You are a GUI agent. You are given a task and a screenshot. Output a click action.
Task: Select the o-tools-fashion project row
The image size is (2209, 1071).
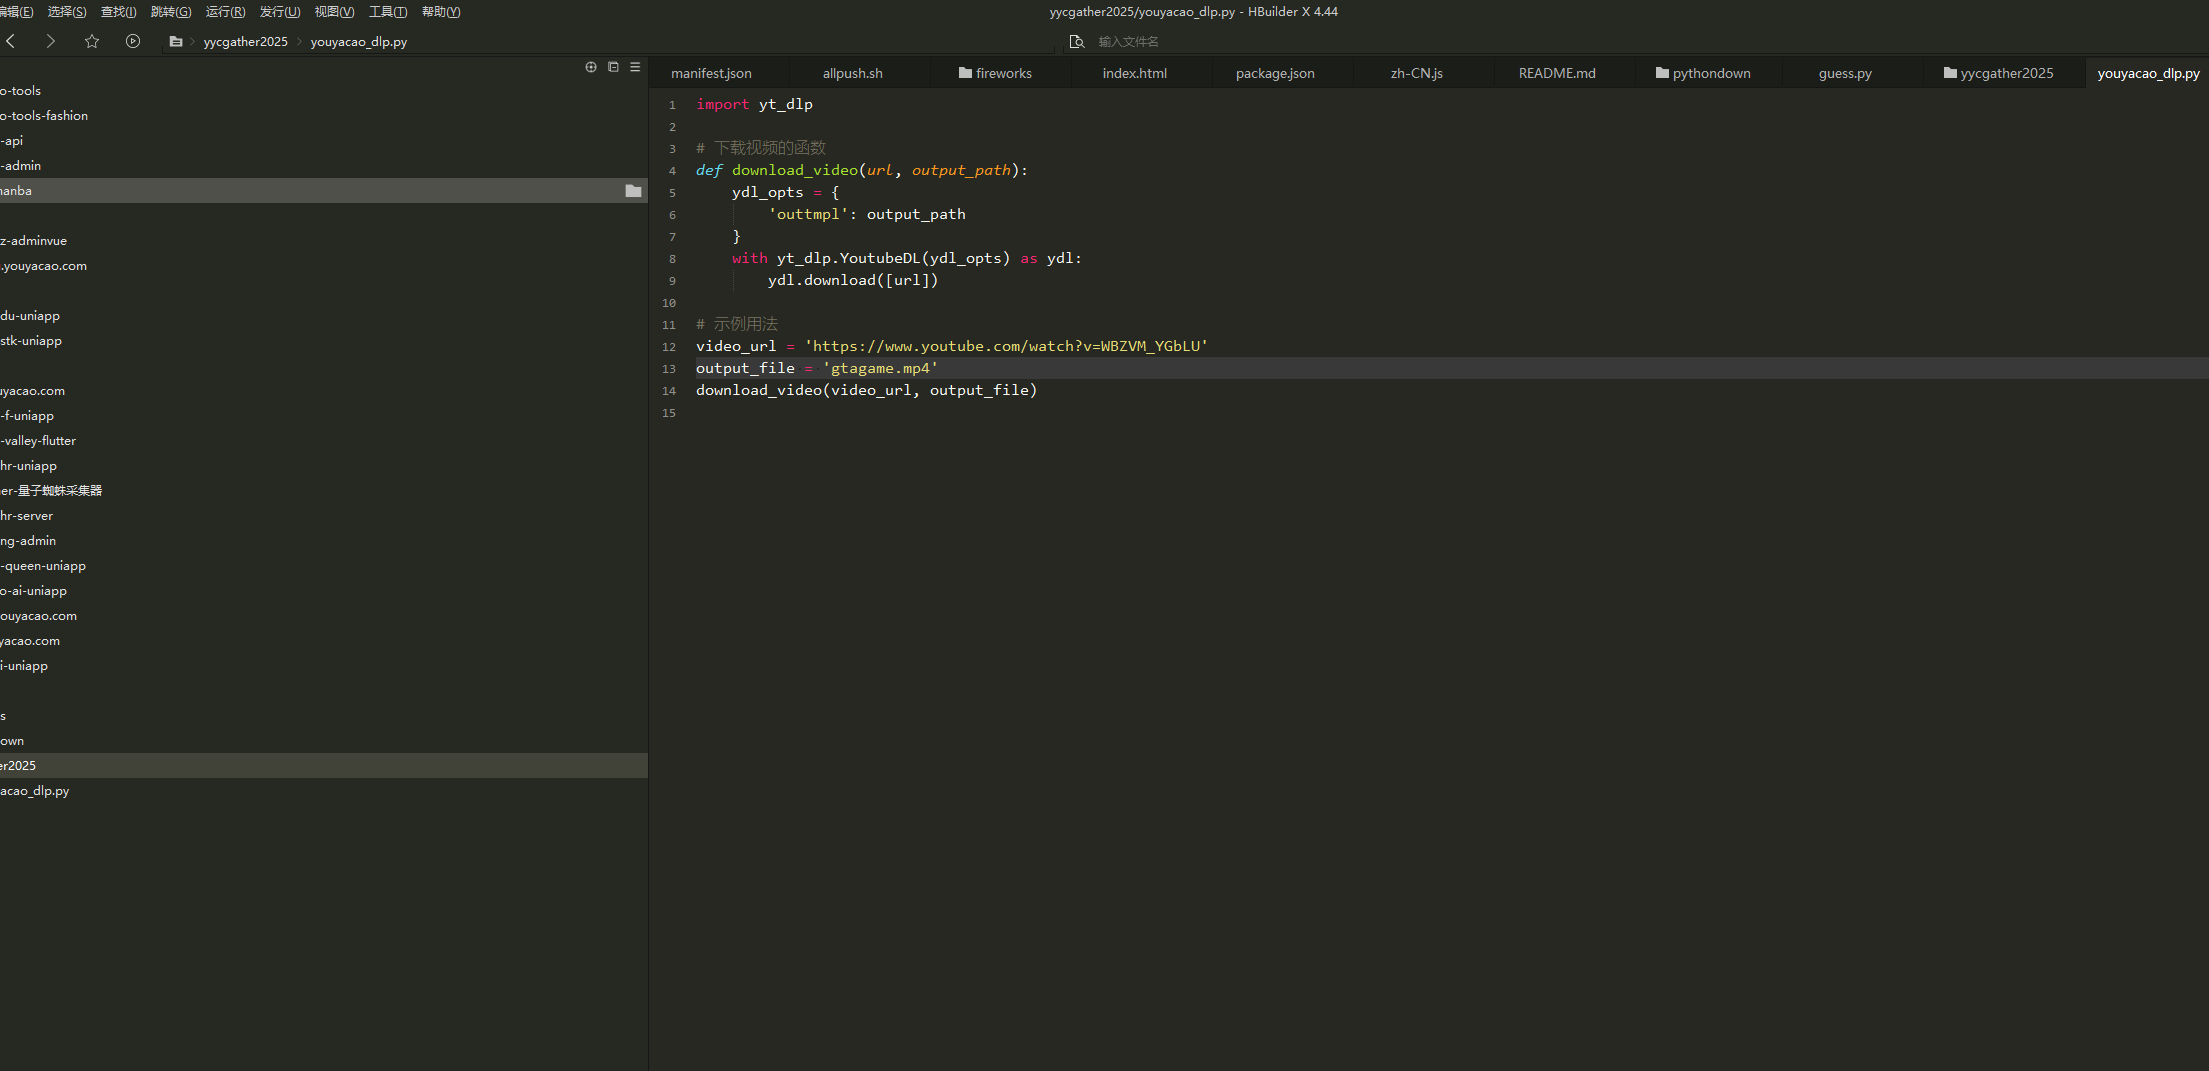(324, 116)
